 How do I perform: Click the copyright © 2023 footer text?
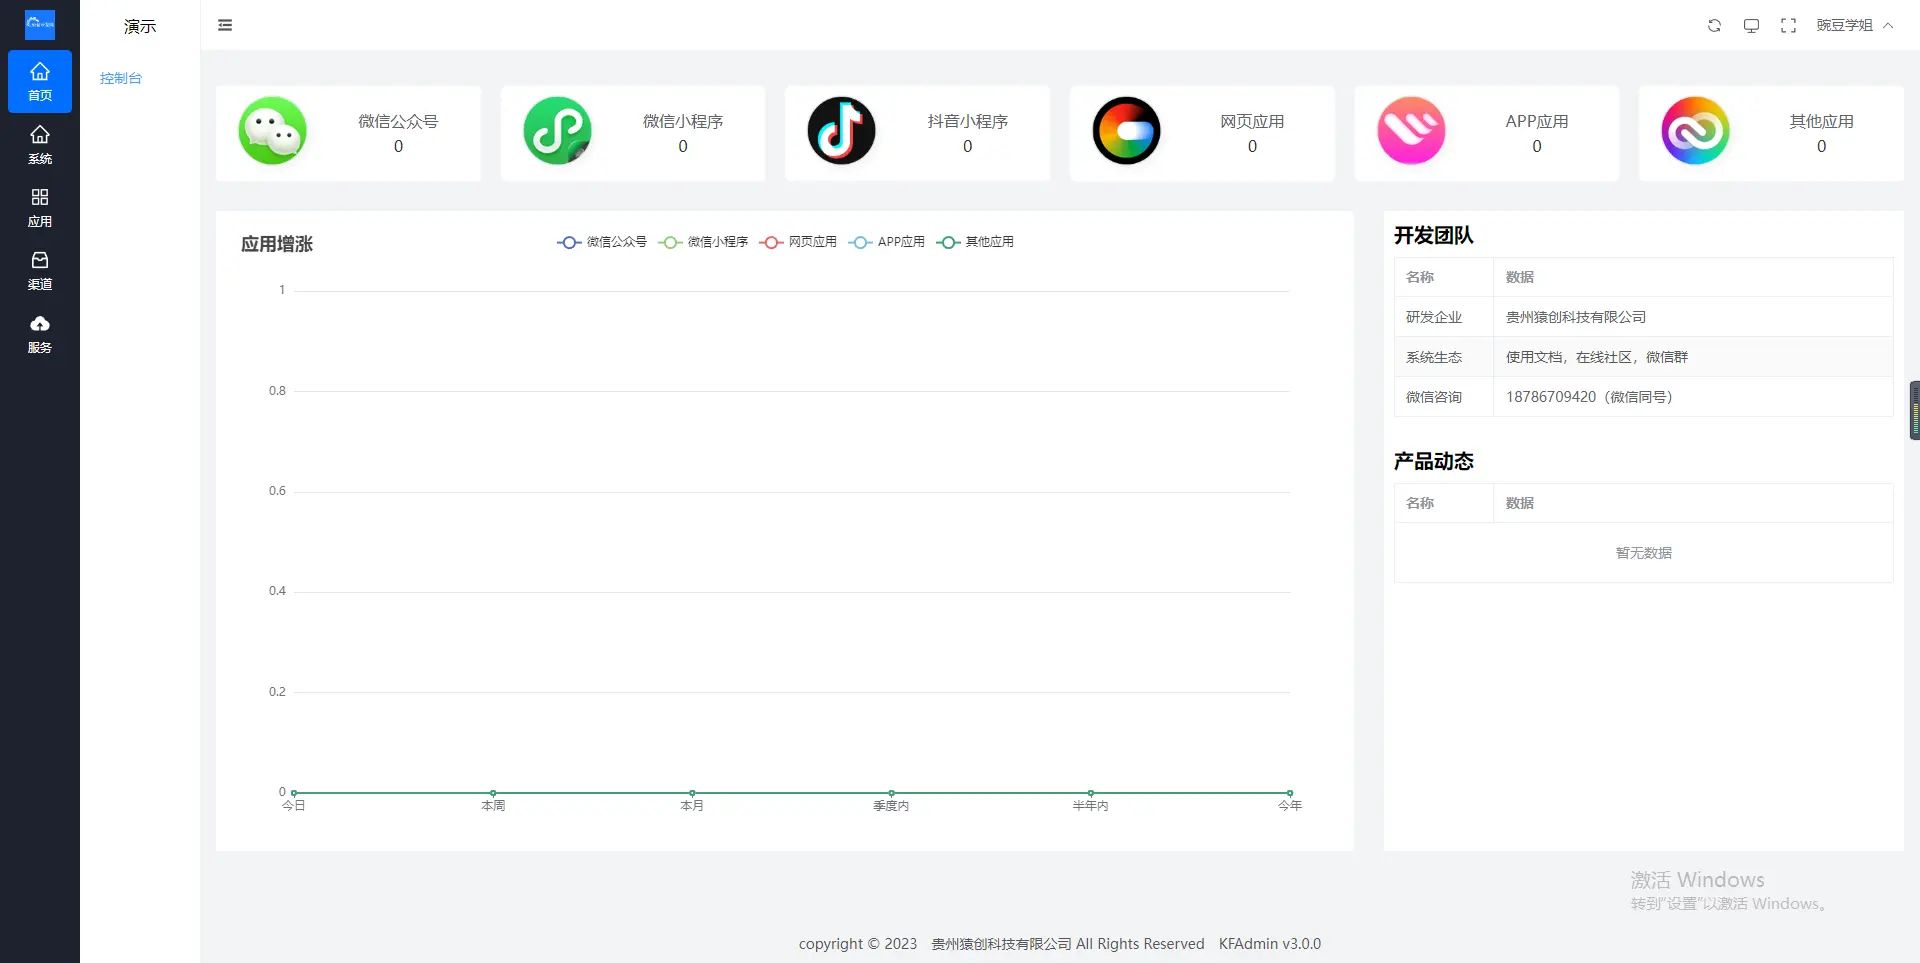[858, 944]
